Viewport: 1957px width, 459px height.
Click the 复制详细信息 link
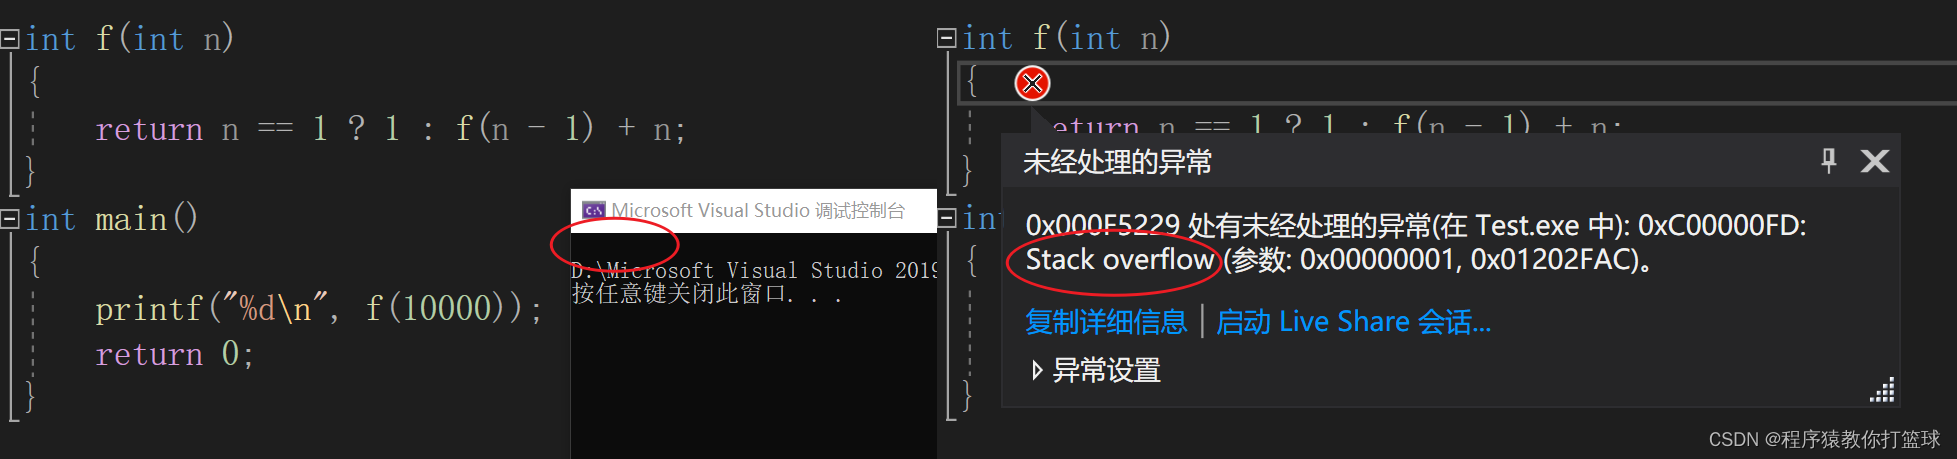click(1106, 322)
